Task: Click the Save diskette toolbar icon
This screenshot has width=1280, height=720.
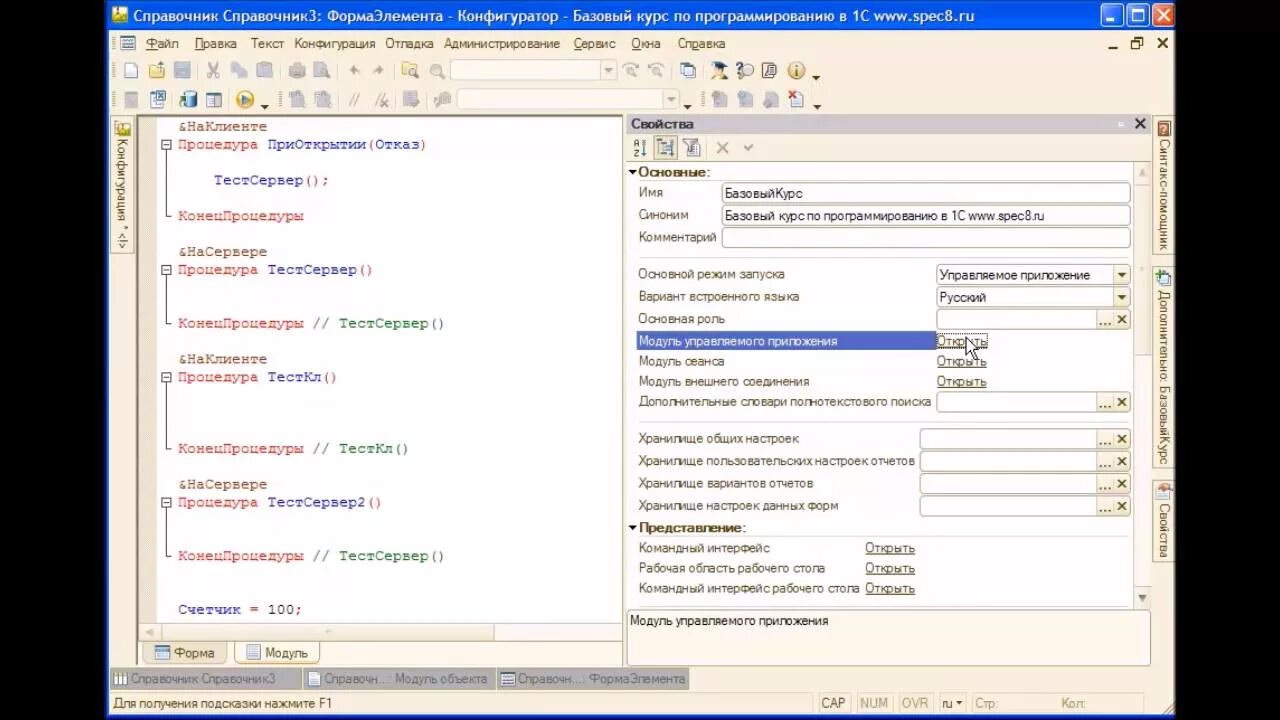Action: 182,71
